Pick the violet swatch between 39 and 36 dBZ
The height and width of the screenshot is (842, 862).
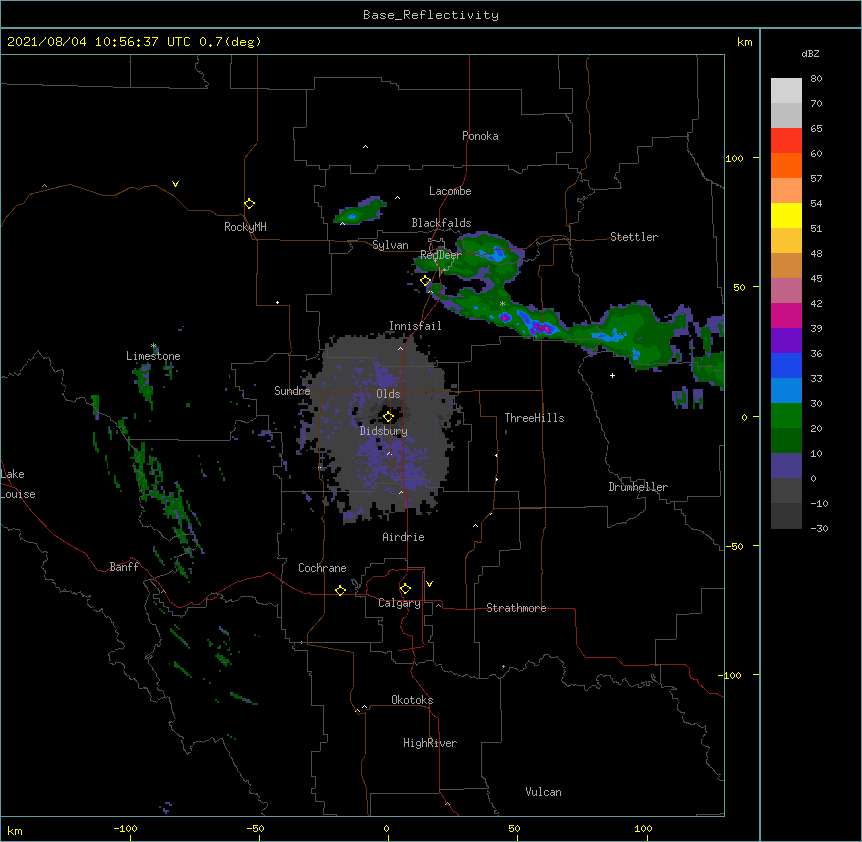tap(786, 341)
